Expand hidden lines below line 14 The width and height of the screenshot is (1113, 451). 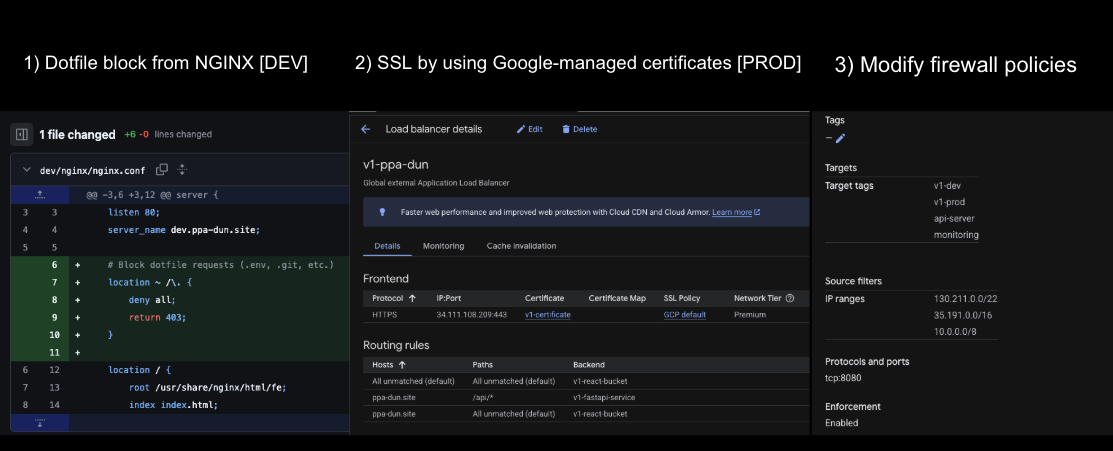[x=40, y=423]
